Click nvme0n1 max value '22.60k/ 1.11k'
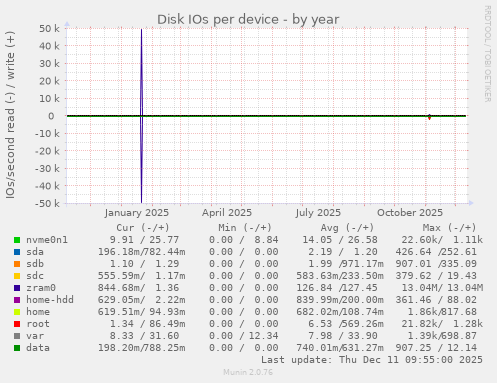This screenshot has width=497, height=383. 442,240
